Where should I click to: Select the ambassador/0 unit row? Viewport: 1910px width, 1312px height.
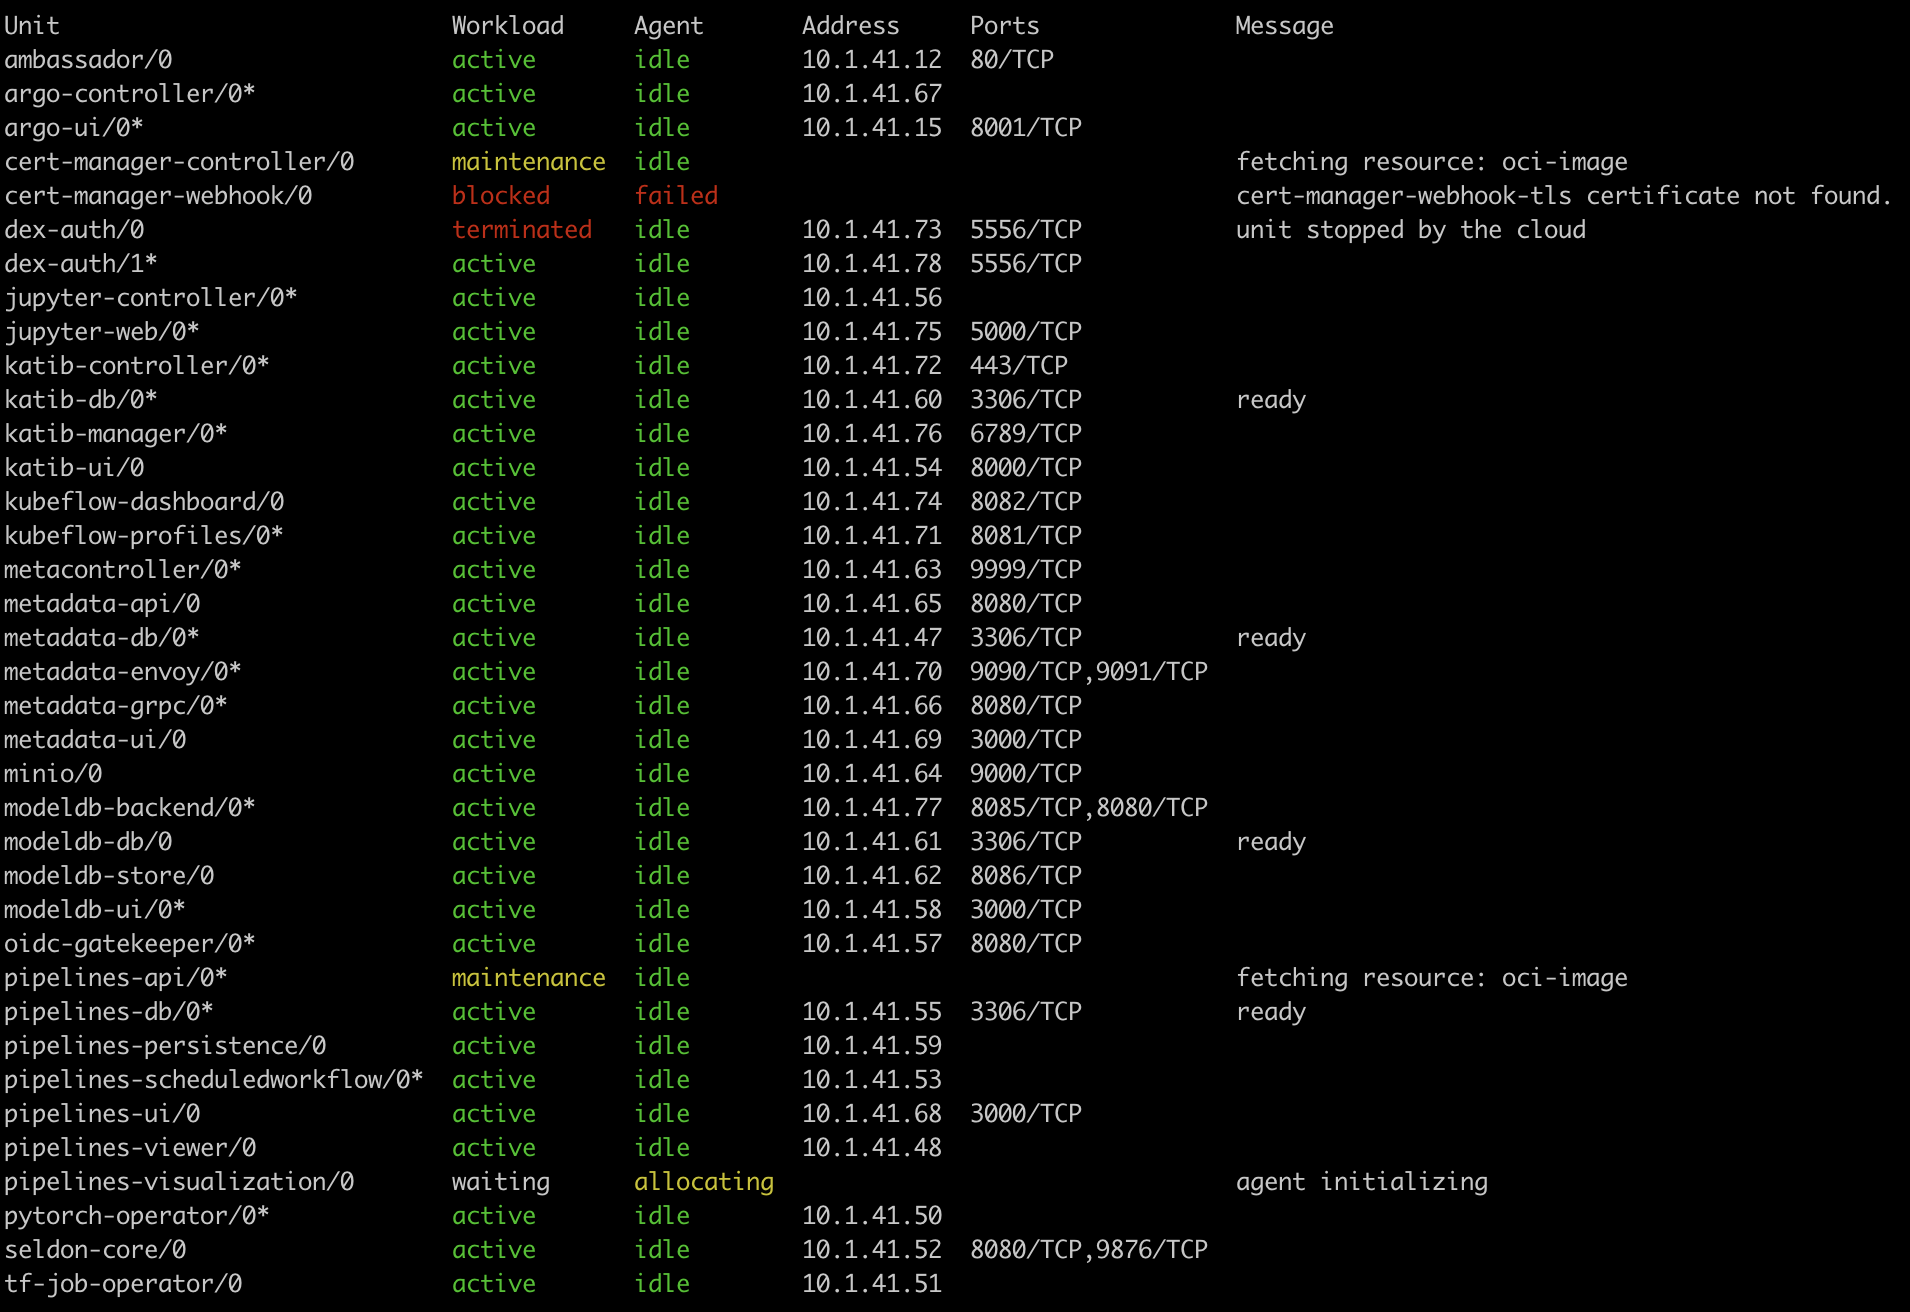(x=90, y=60)
